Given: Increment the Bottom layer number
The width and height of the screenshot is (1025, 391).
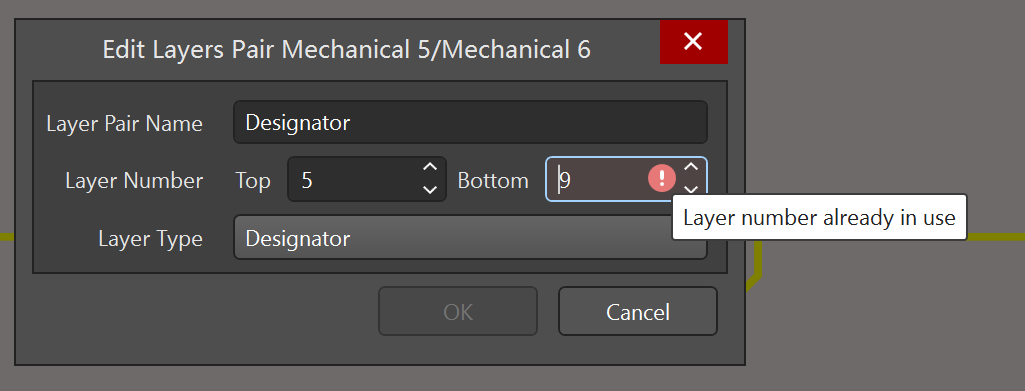Looking at the screenshot, I should 691,167.
